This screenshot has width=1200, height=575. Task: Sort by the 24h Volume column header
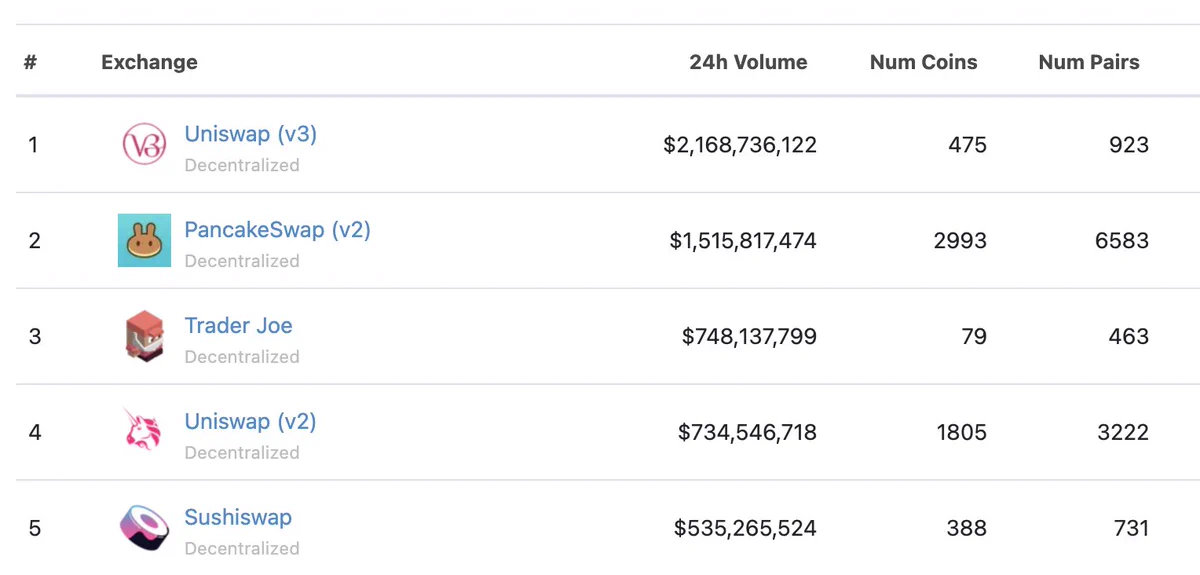[748, 62]
